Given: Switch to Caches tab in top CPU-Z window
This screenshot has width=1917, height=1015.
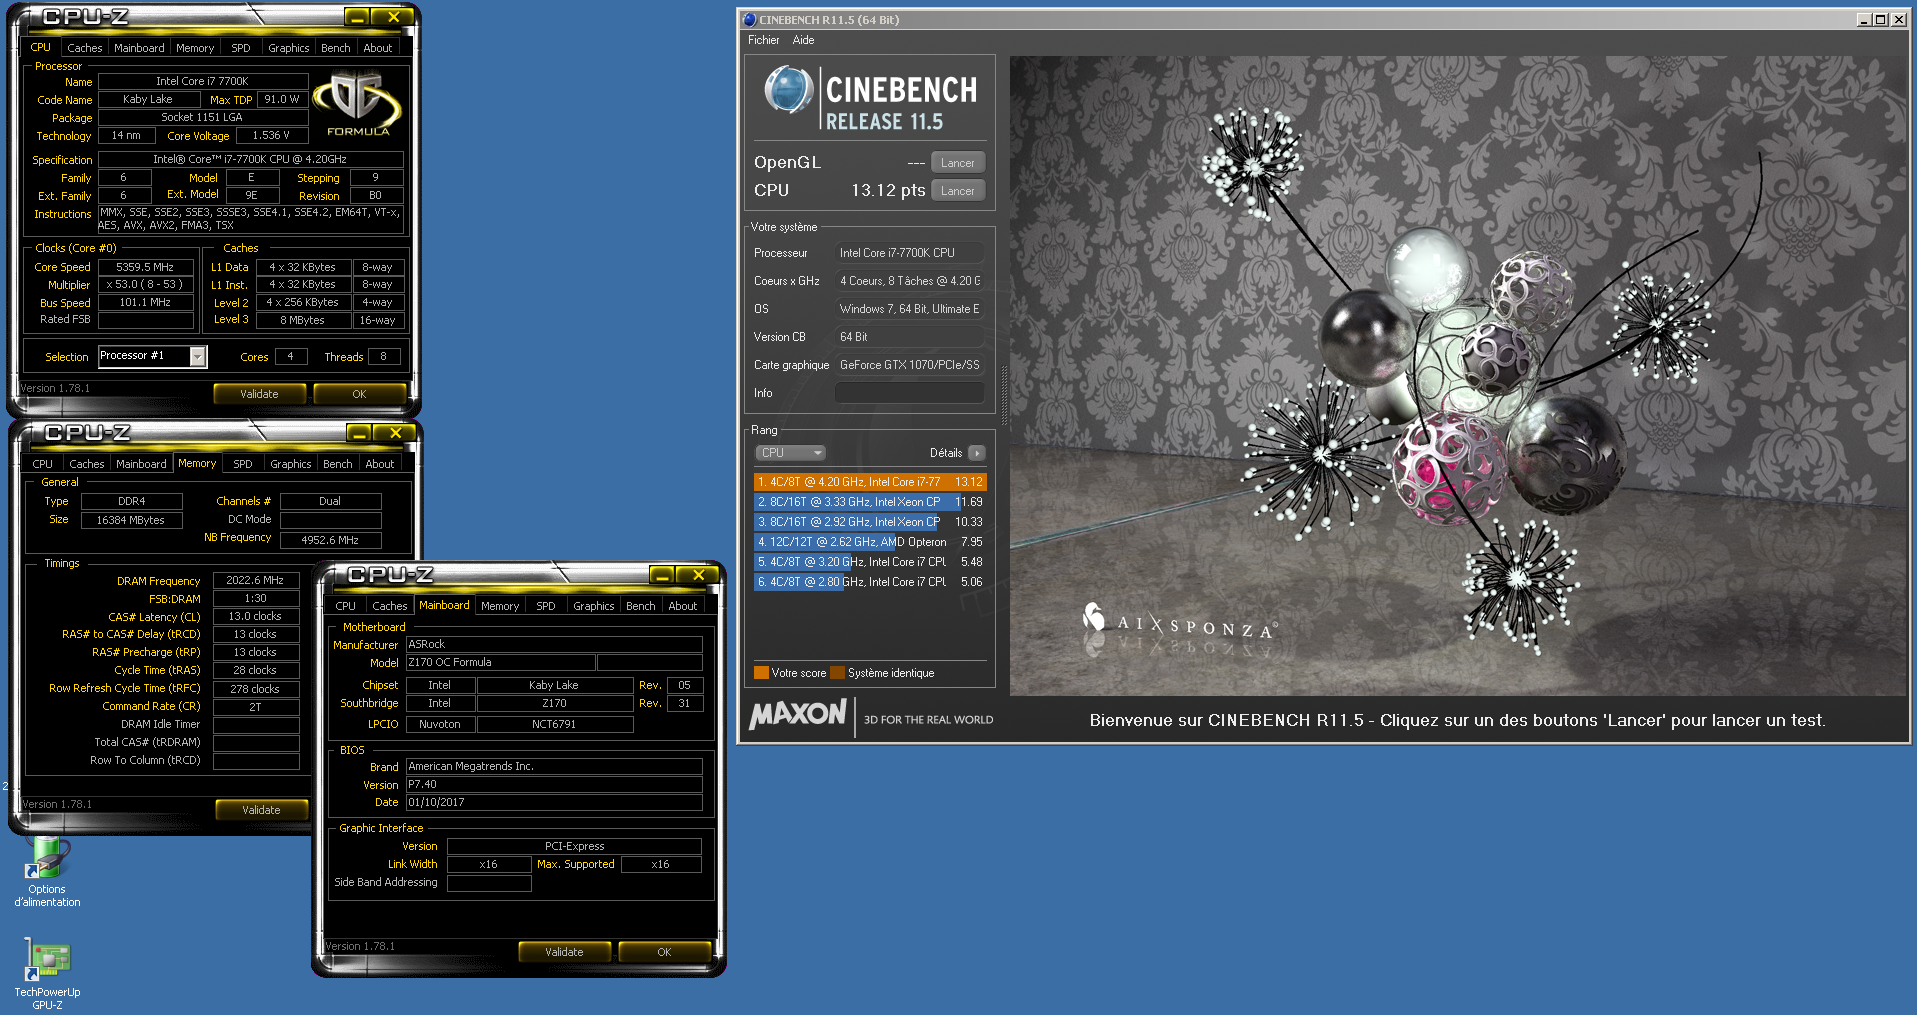Looking at the screenshot, I should click(85, 48).
